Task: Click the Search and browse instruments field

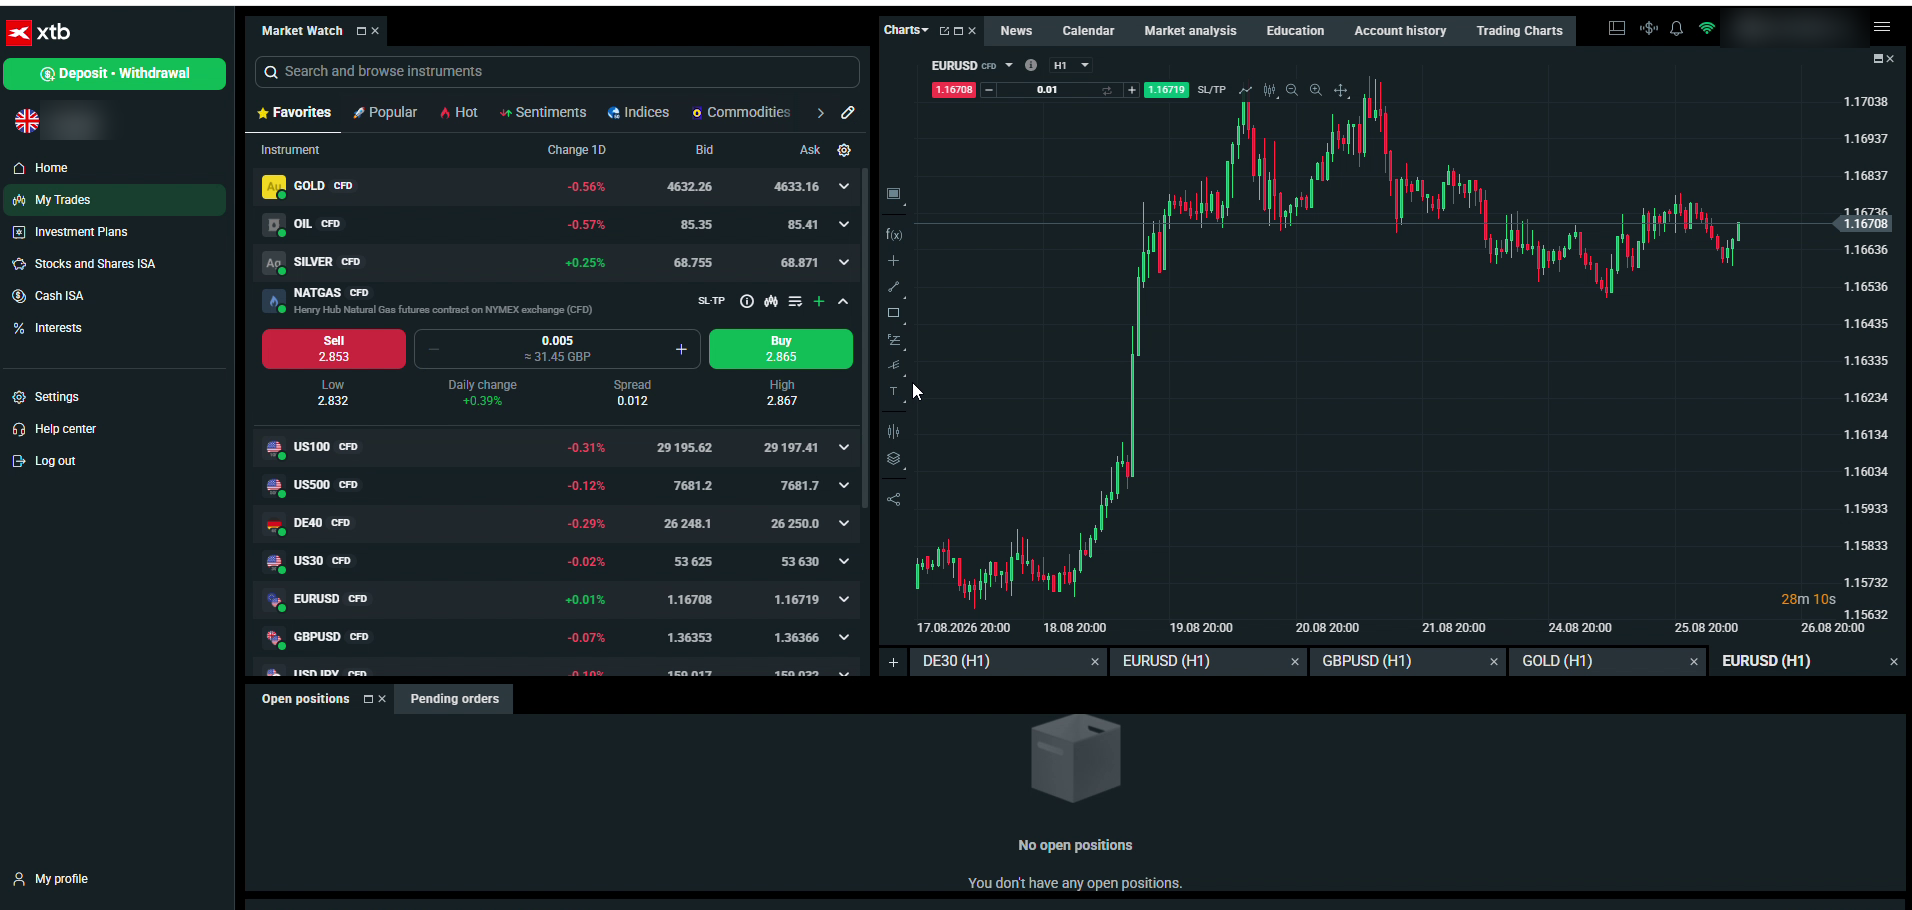Action: pyautogui.click(x=557, y=71)
